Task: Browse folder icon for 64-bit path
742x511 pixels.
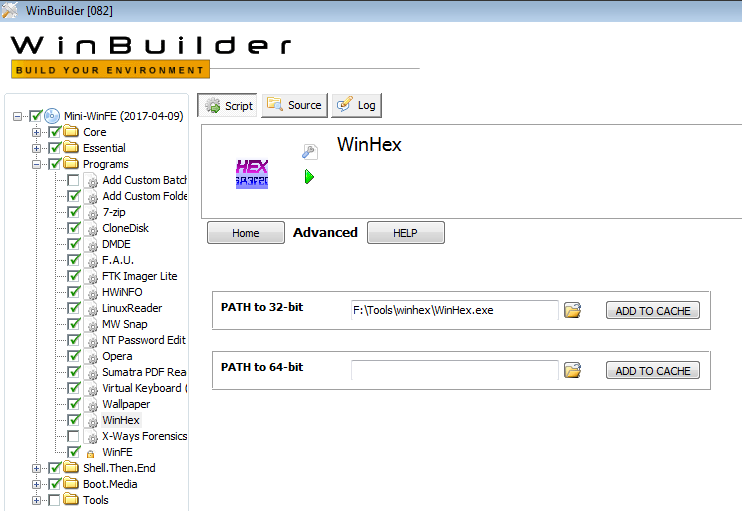Action: pos(572,371)
